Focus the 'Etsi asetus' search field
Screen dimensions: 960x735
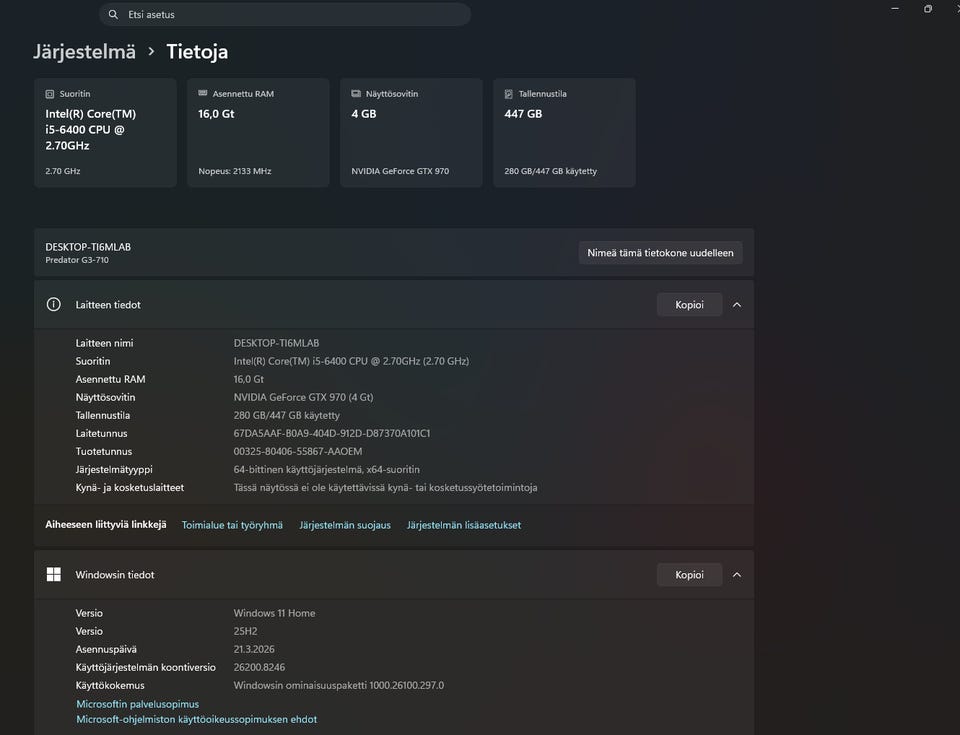click(285, 14)
